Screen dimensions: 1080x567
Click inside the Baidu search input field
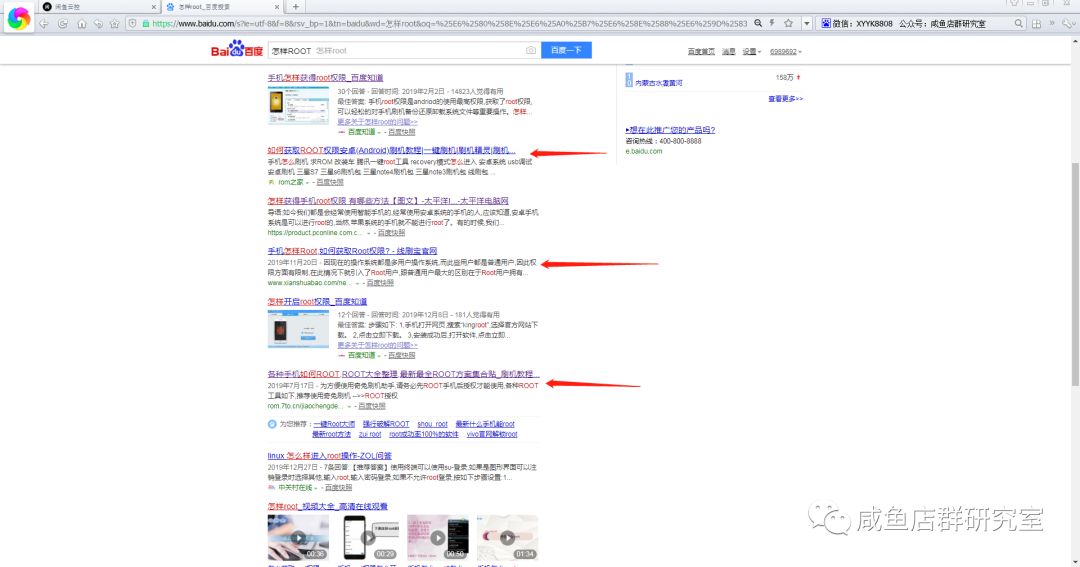point(420,50)
